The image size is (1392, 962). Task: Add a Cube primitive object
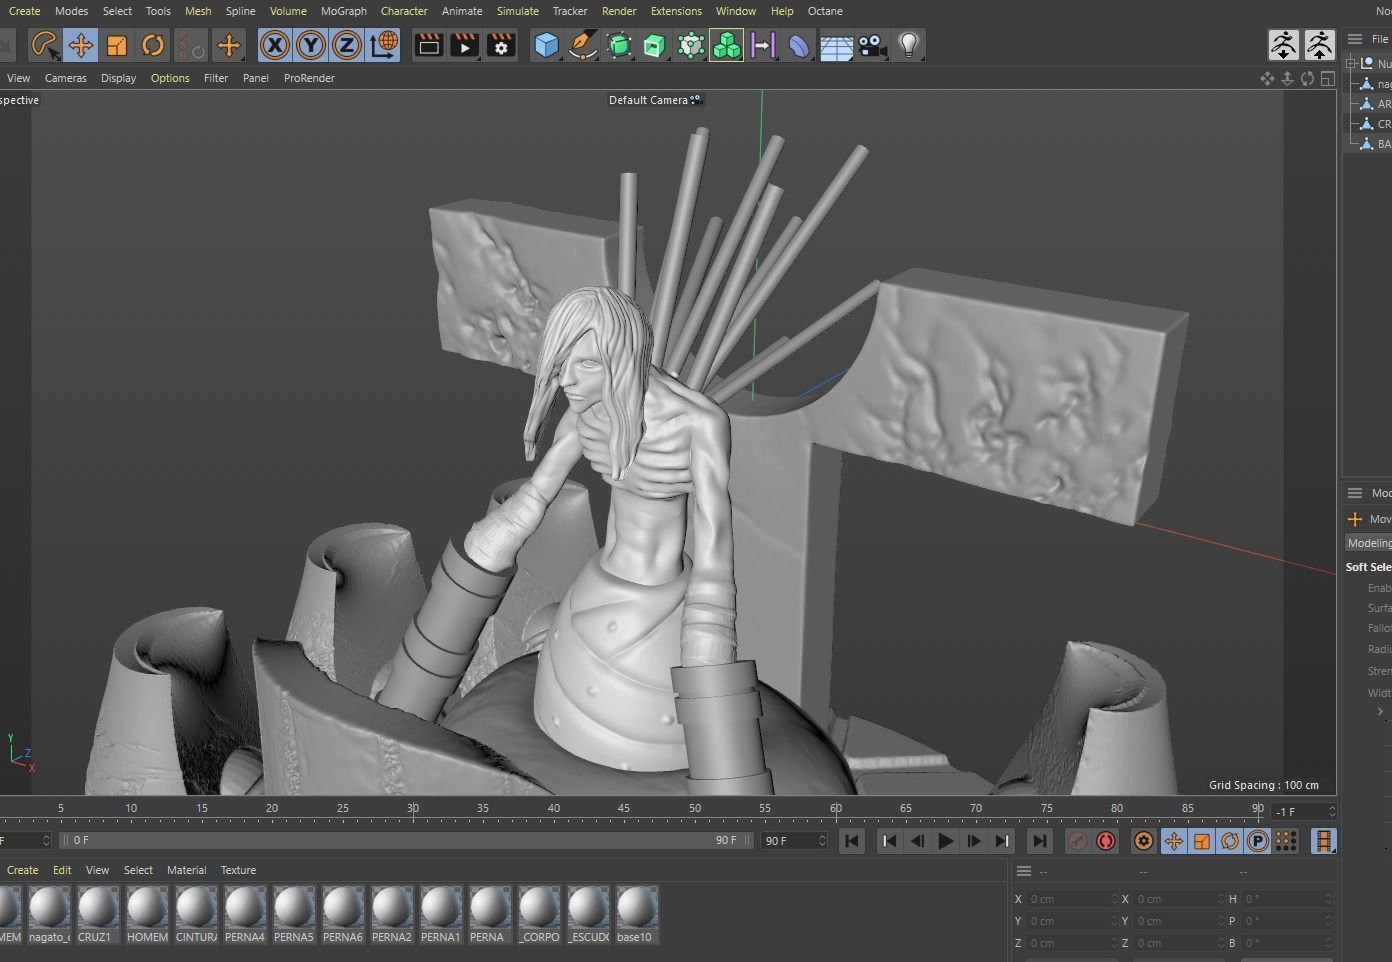pyautogui.click(x=546, y=45)
